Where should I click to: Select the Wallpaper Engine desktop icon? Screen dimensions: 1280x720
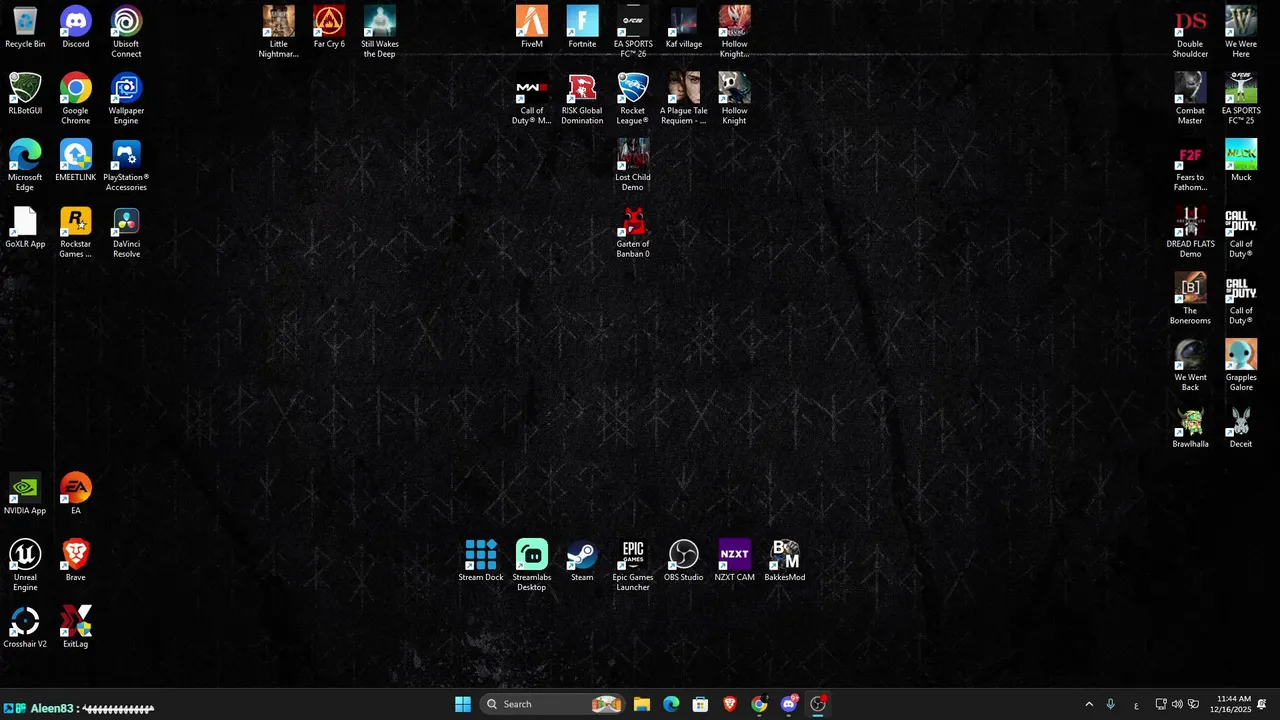point(126,99)
